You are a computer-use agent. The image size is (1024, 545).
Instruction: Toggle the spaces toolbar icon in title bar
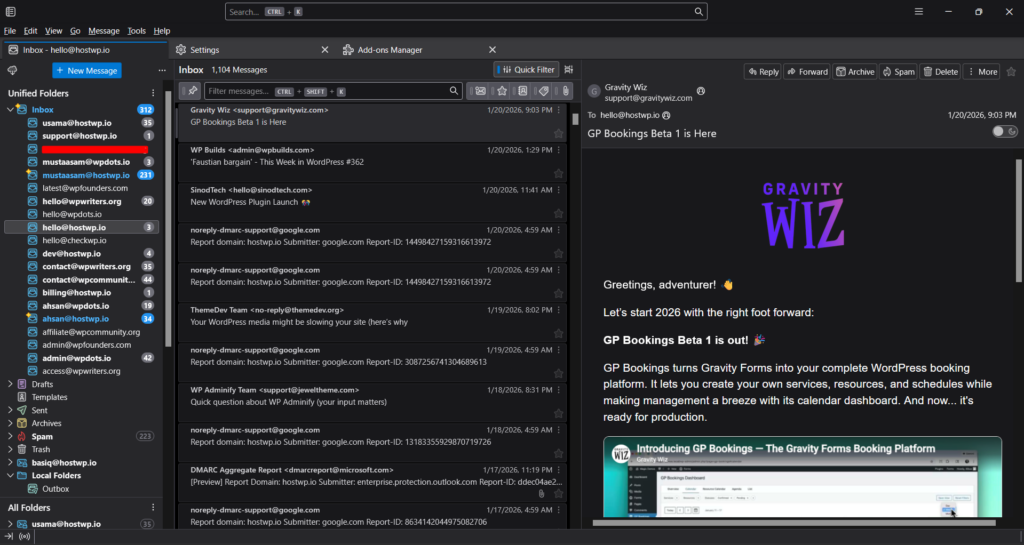click(10, 12)
